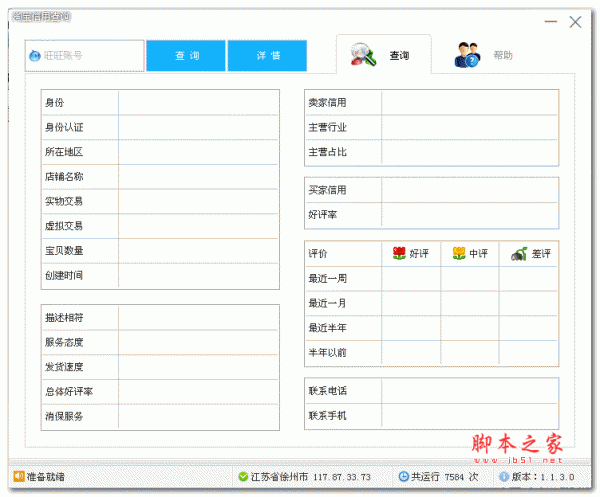Image resolution: width=600 pixels, height=497 pixels.
Task: Close the application window
Action: (575, 22)
